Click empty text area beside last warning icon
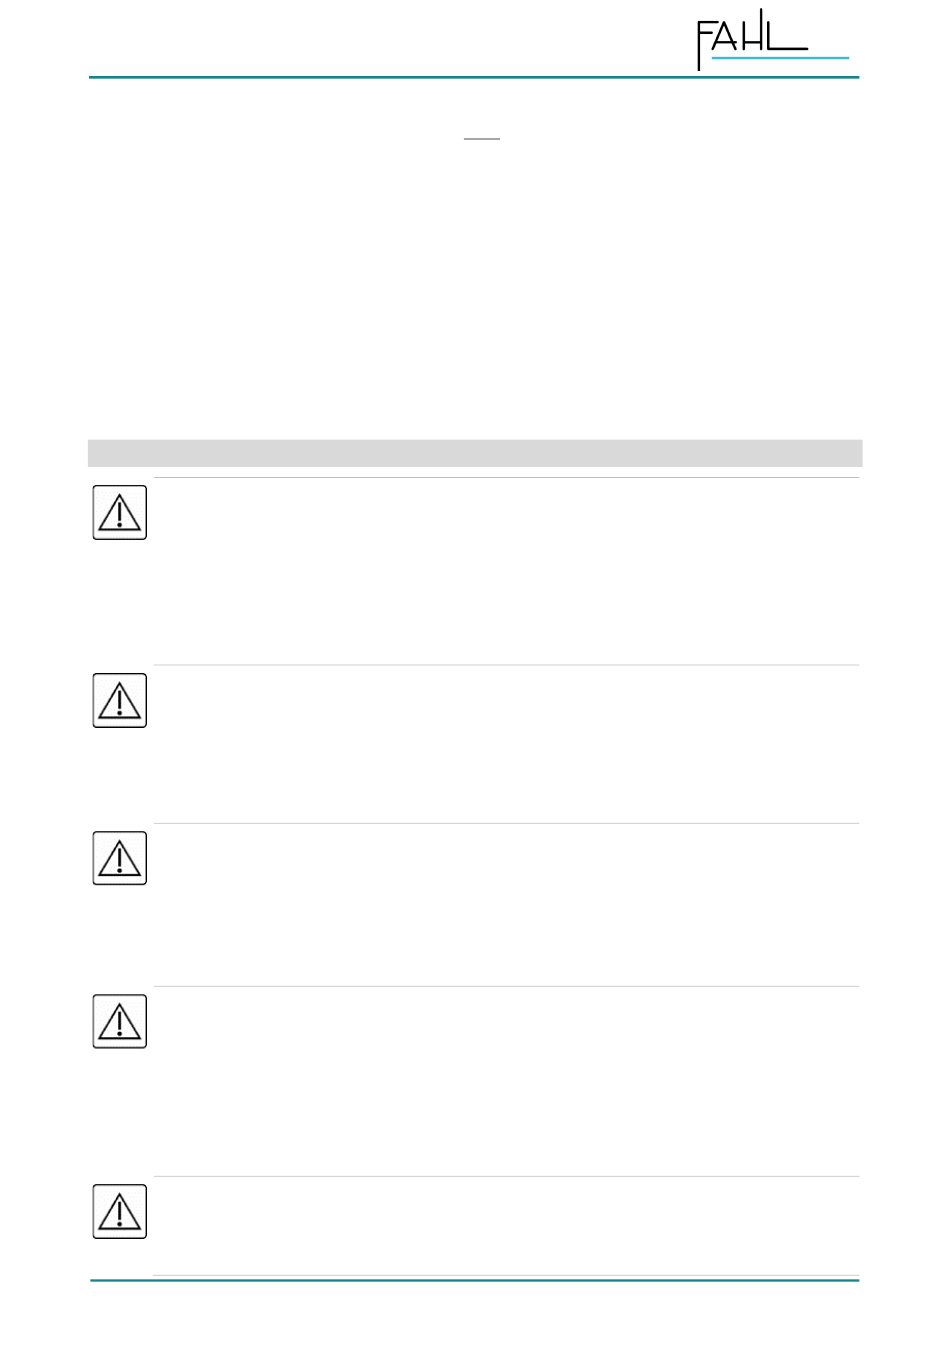 506,1226
